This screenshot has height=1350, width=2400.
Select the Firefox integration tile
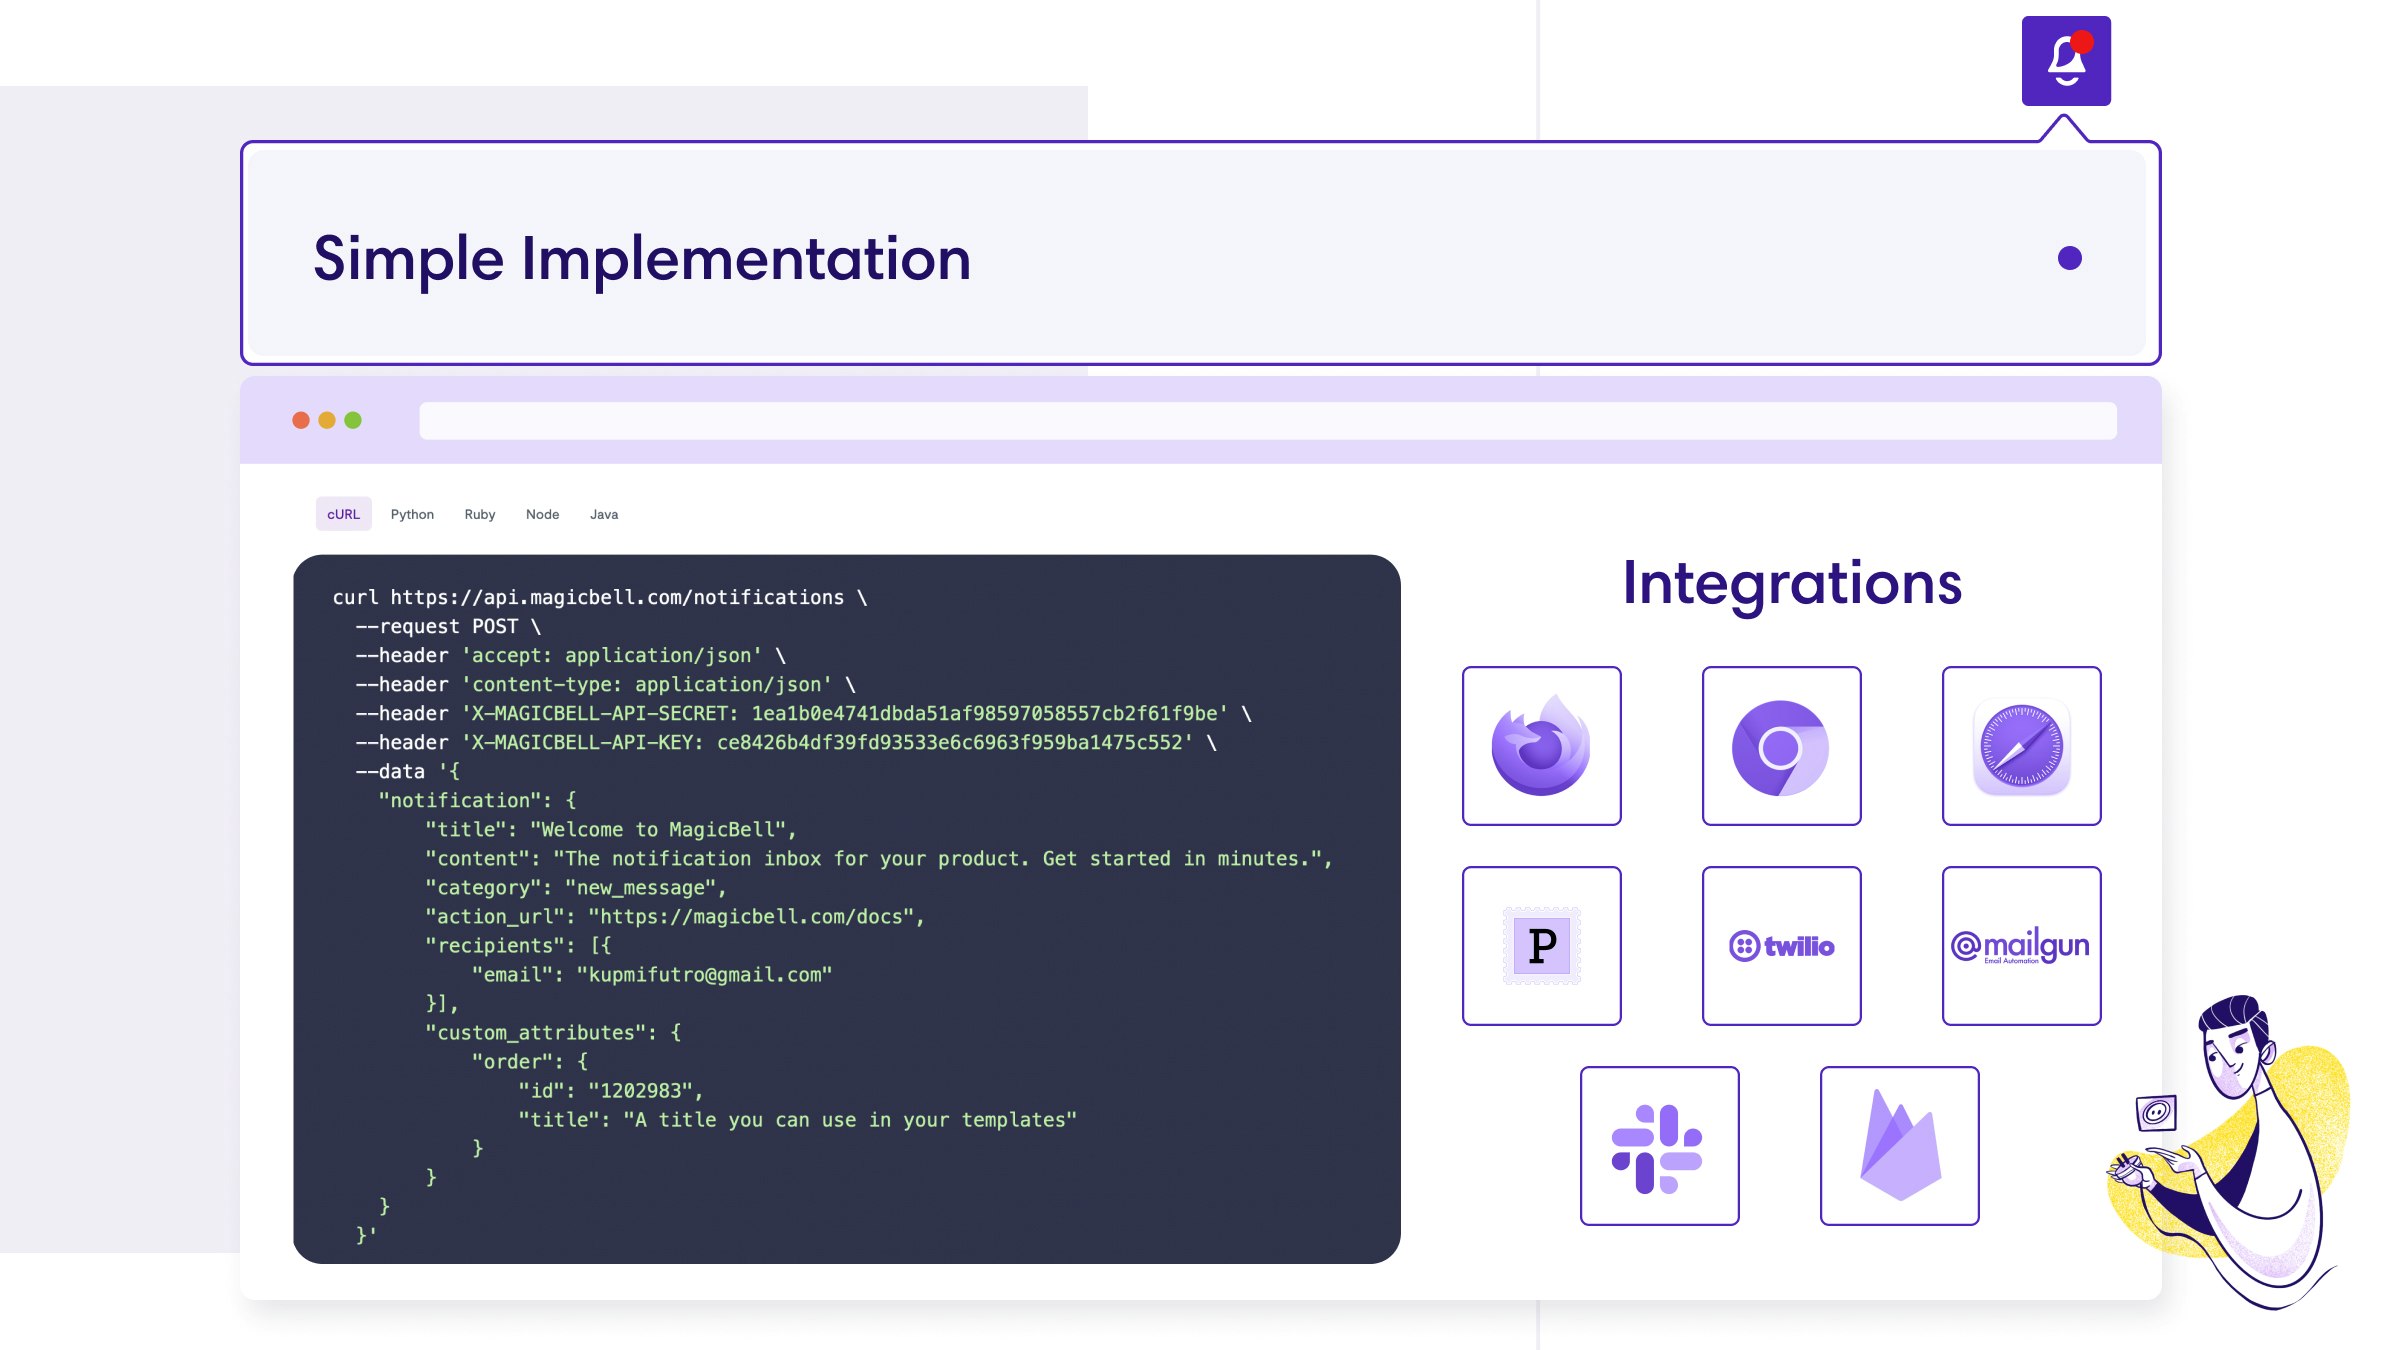pos(1541,746)
